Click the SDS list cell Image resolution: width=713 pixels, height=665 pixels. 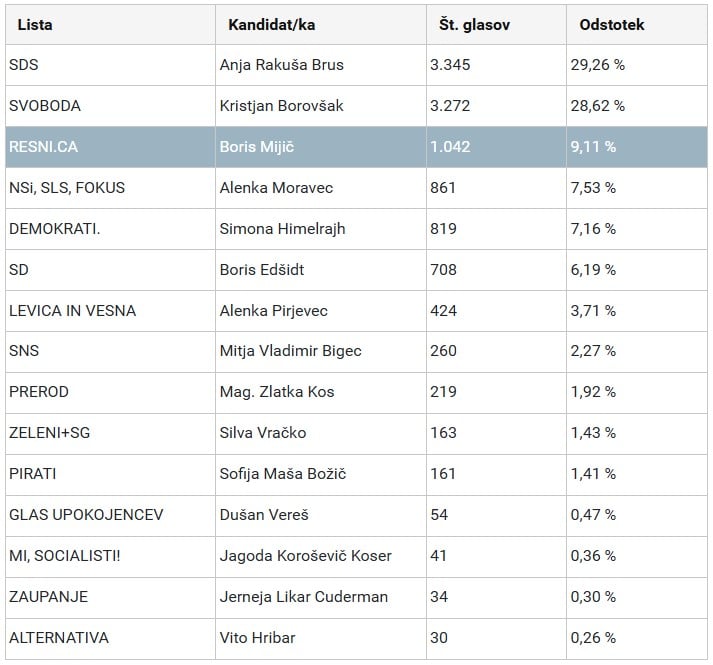pyautogui.click(x=24, y=65)
